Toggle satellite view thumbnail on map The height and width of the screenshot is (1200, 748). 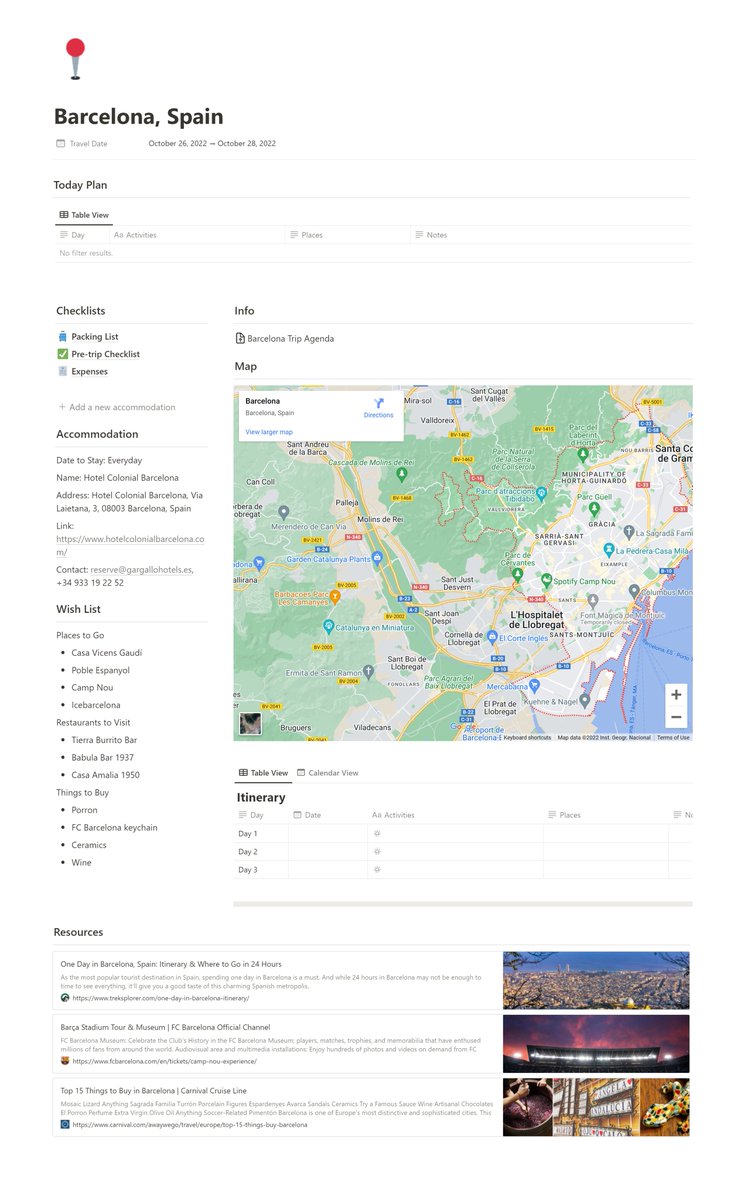[x=250, y=723]
